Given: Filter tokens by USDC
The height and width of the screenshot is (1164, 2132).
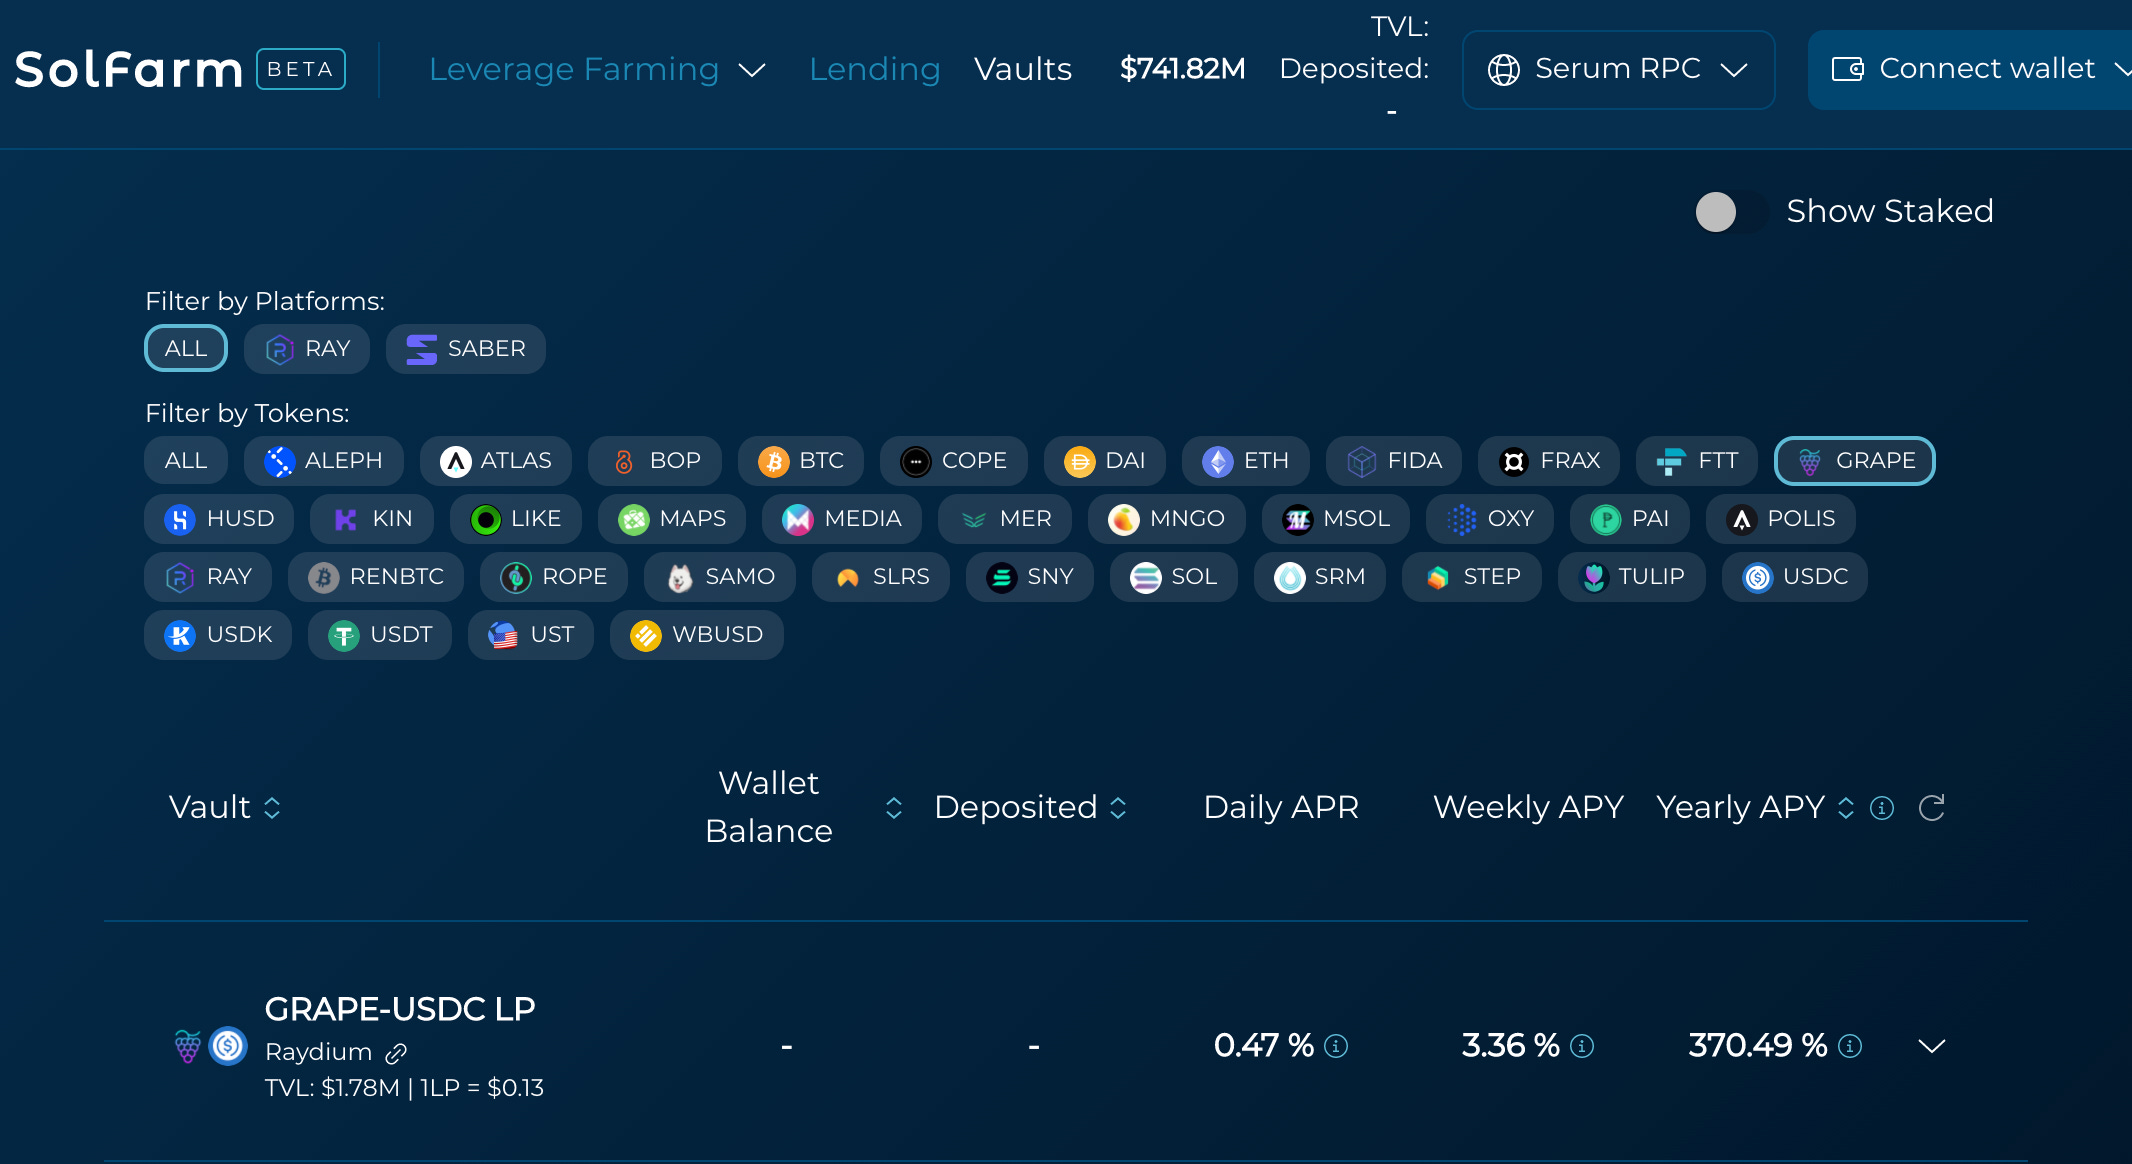Looking at the screenshot, I should click(1795, 577).
